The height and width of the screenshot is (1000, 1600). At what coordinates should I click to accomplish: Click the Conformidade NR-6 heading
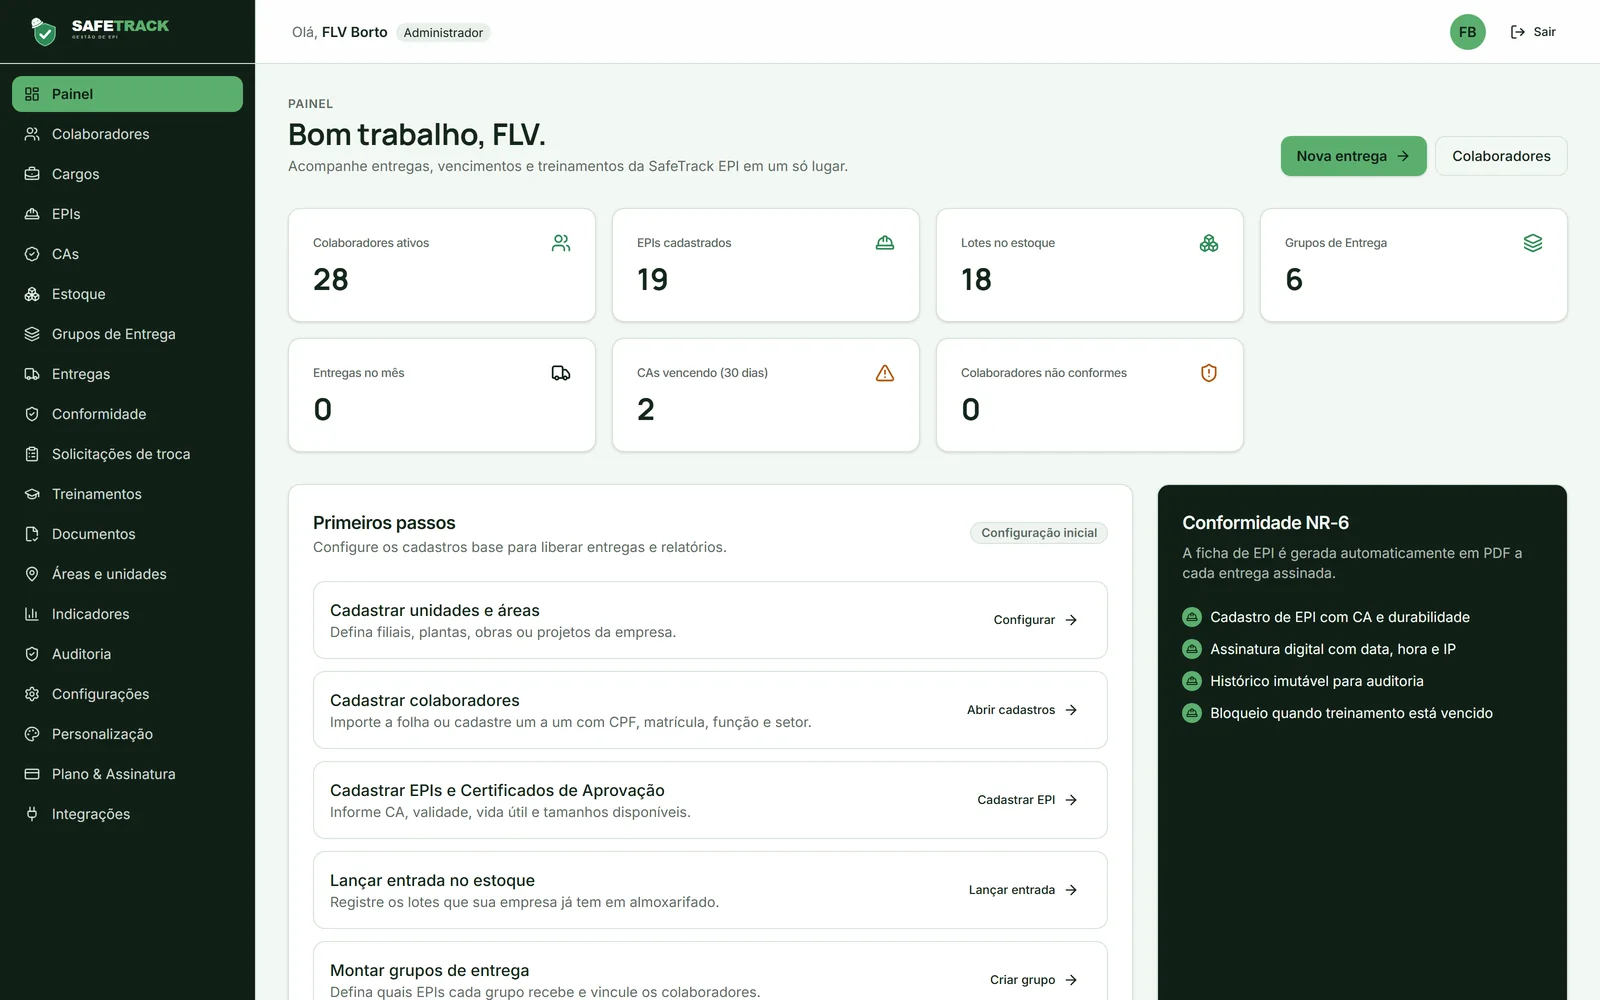(1265, 523)
